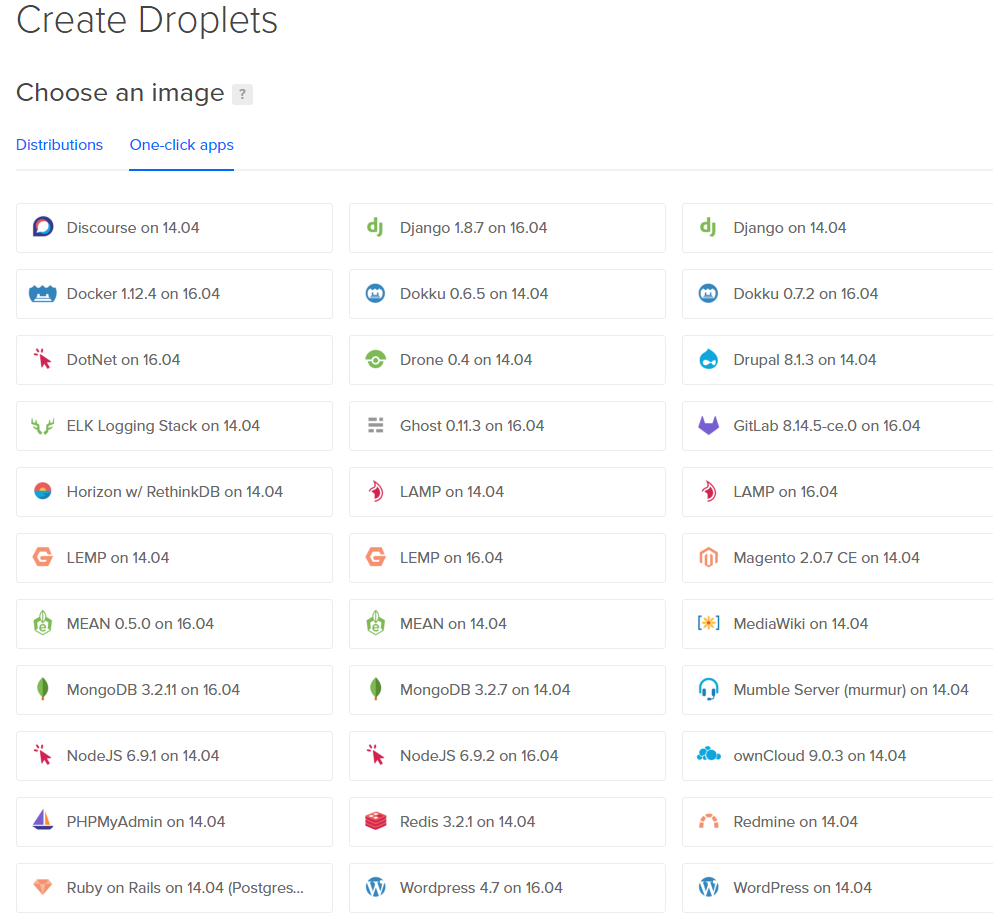Click the NodeJS 6.9.2 on 16.04 icon

coord(376,755)
